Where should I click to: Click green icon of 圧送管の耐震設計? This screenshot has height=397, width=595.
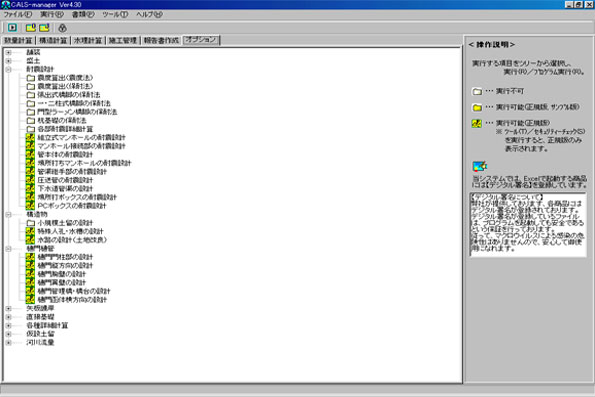(x=30, y=180)
